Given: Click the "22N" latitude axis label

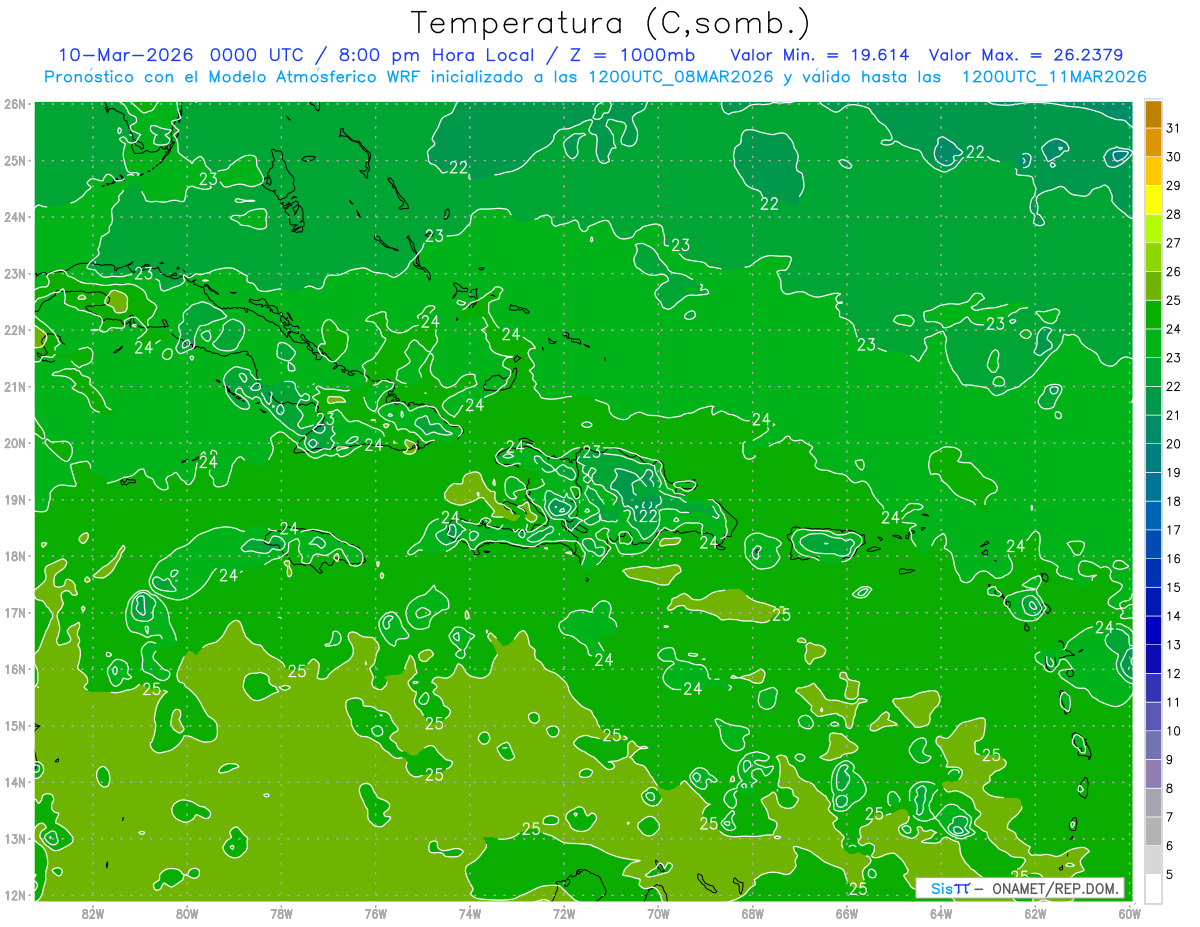Looking at the screenshot, I should [x=16, y=330].
